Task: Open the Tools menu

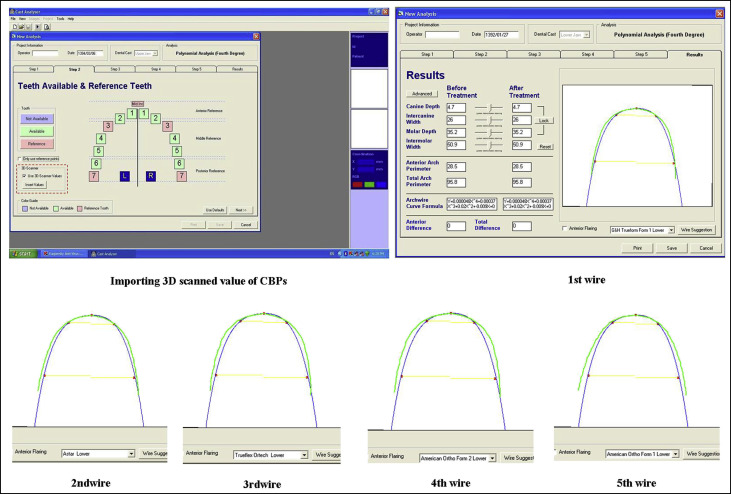Action: coord(60,18)
